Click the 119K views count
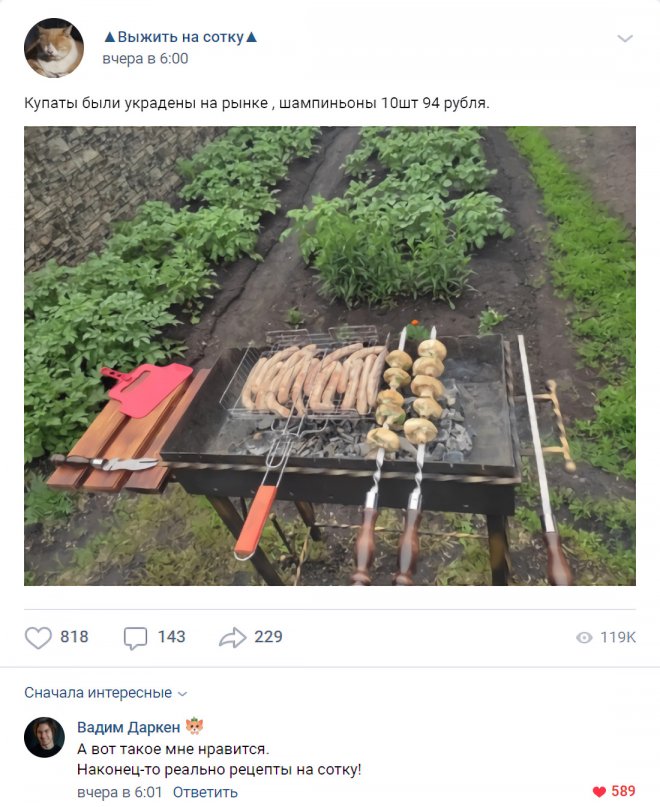 [617, 638]
